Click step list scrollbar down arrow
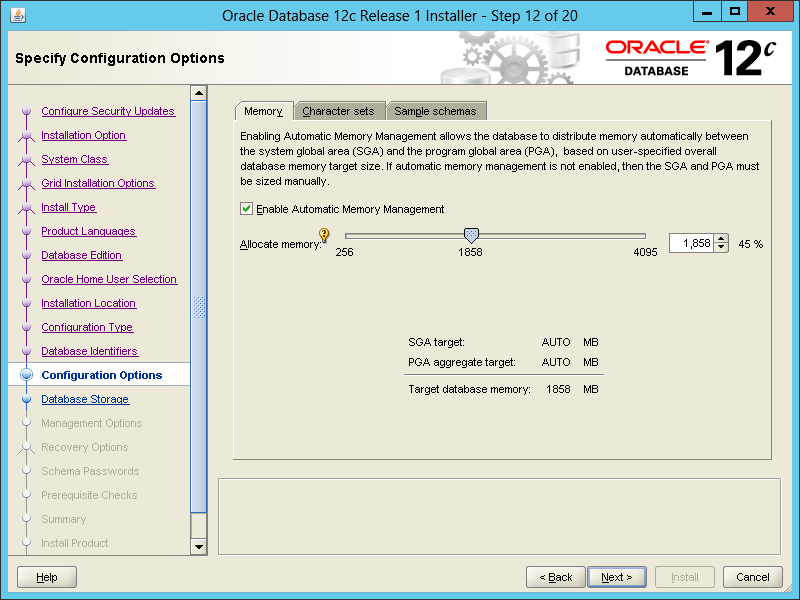This screenshot has height=600, width=800. click(198, 546)
